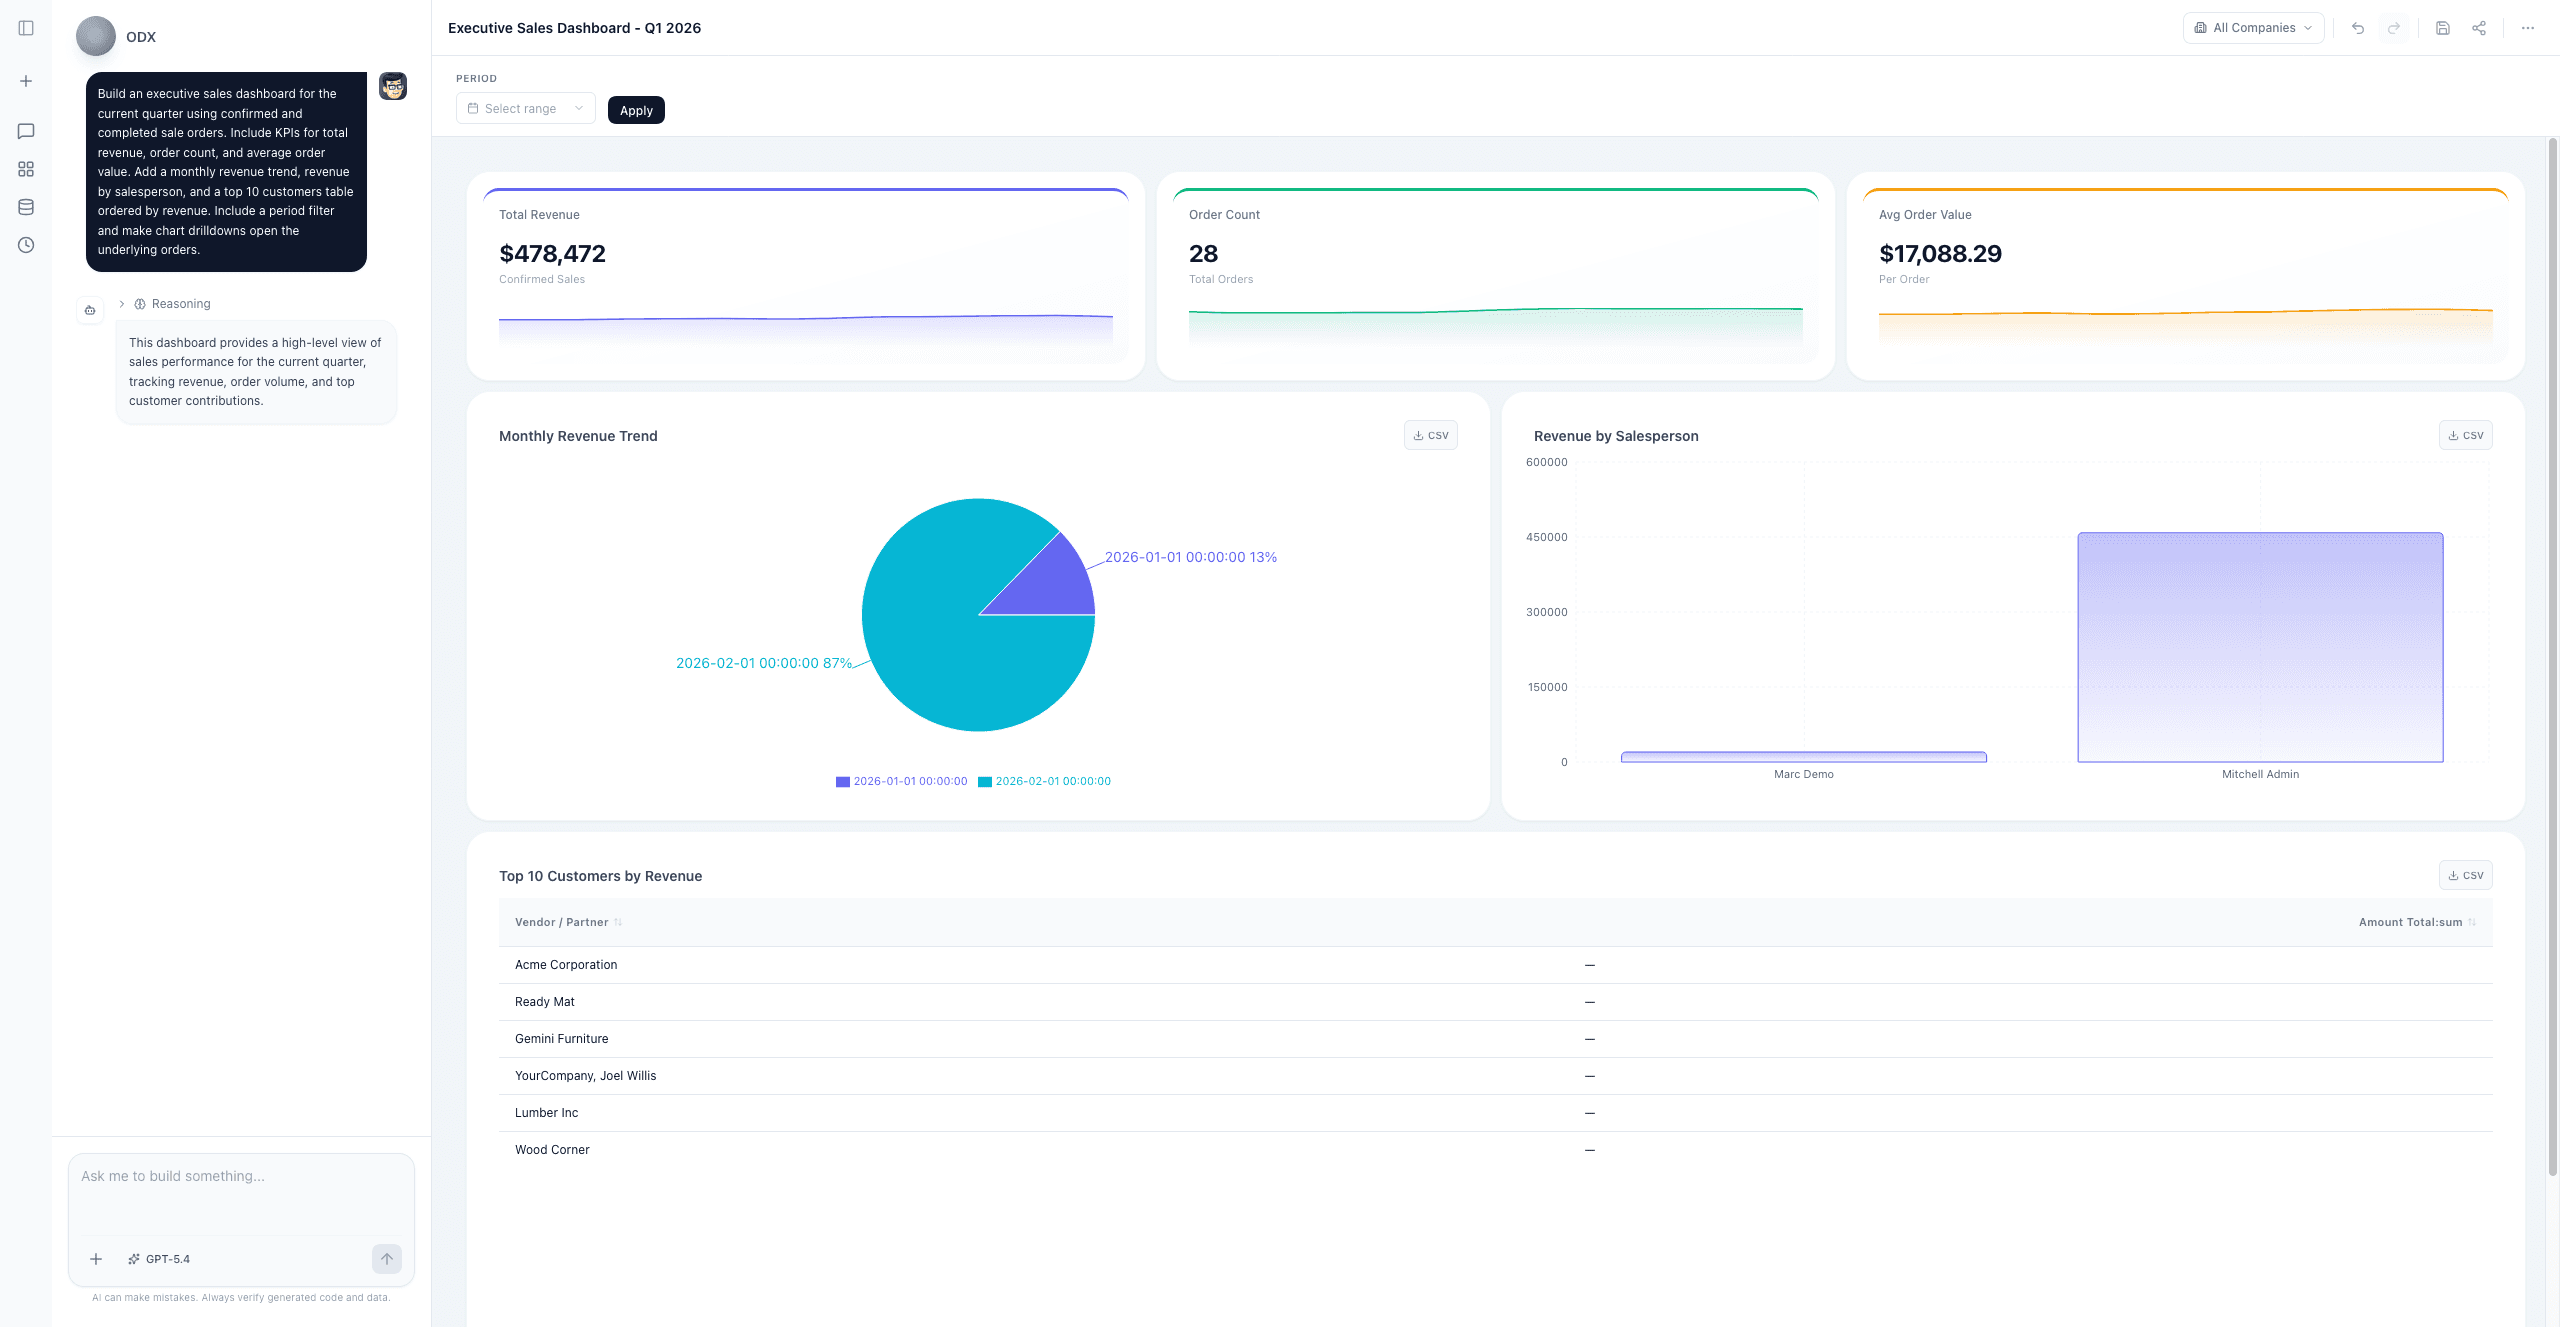
Task: Save the dashboard with the save icon
Action: [x=2442, y=27]
